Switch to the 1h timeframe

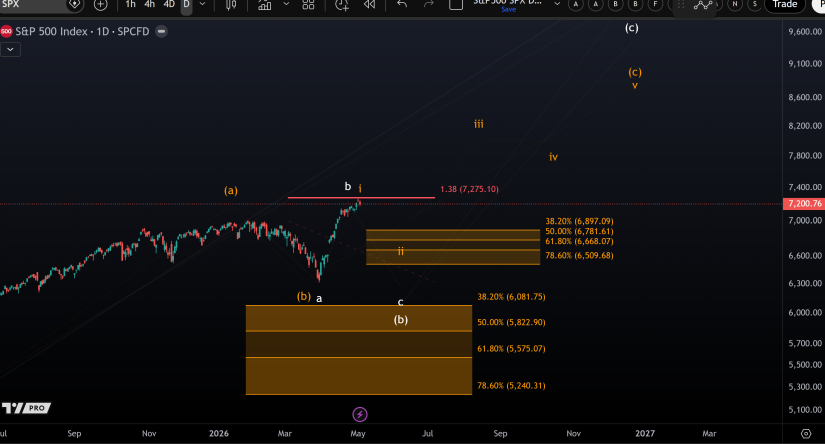(x=130, y=4)
